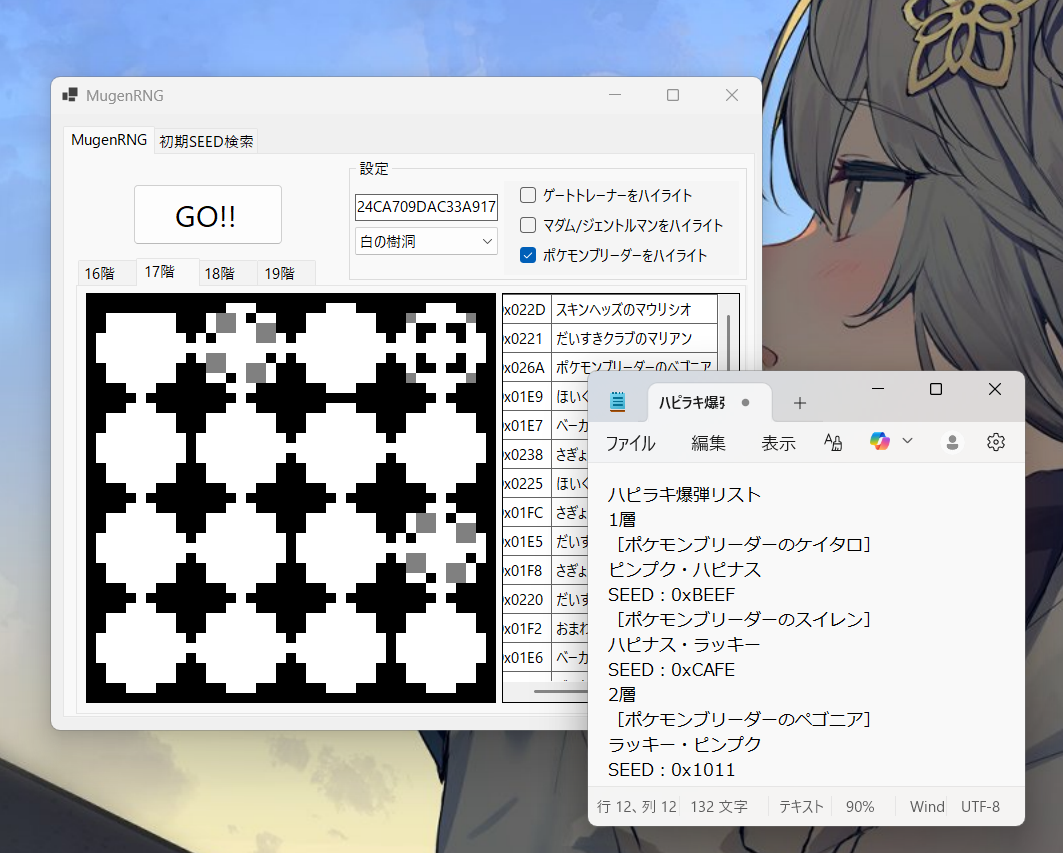This screenshot has height=853, width=1063.
Task: Maximize the Notepad window
Action: point(936,389)
